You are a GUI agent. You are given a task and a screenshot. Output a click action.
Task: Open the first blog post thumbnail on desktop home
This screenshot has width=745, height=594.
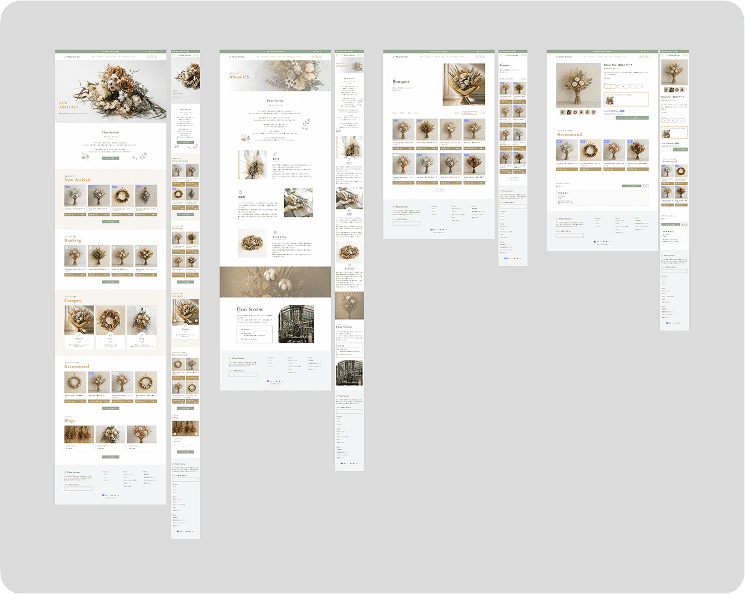(79, 434)
